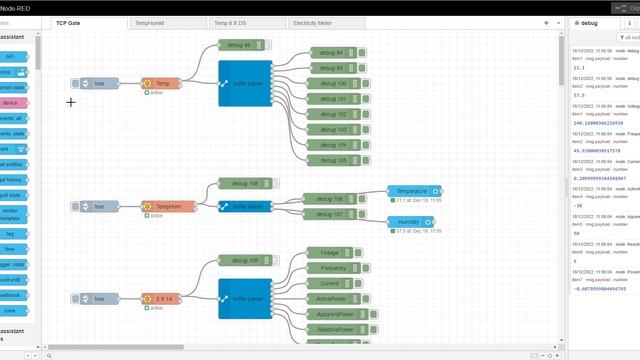Open the all nodes debug filter dropdown
The width and height of the screenshot is (640, 360).
coord(629,38)
